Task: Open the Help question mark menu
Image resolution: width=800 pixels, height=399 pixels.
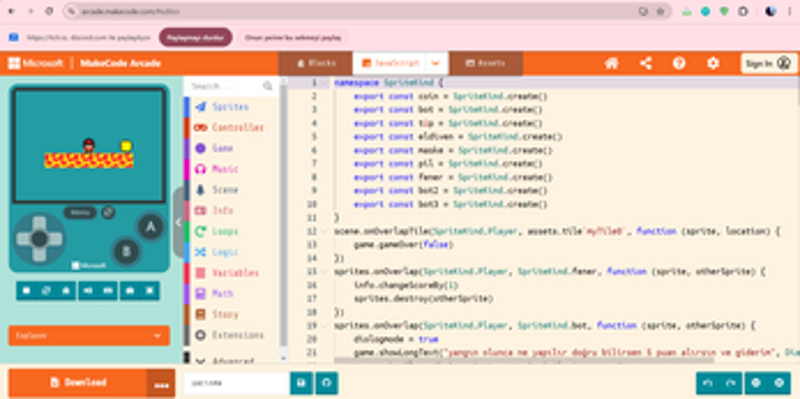Action: (x=679, y=63)
